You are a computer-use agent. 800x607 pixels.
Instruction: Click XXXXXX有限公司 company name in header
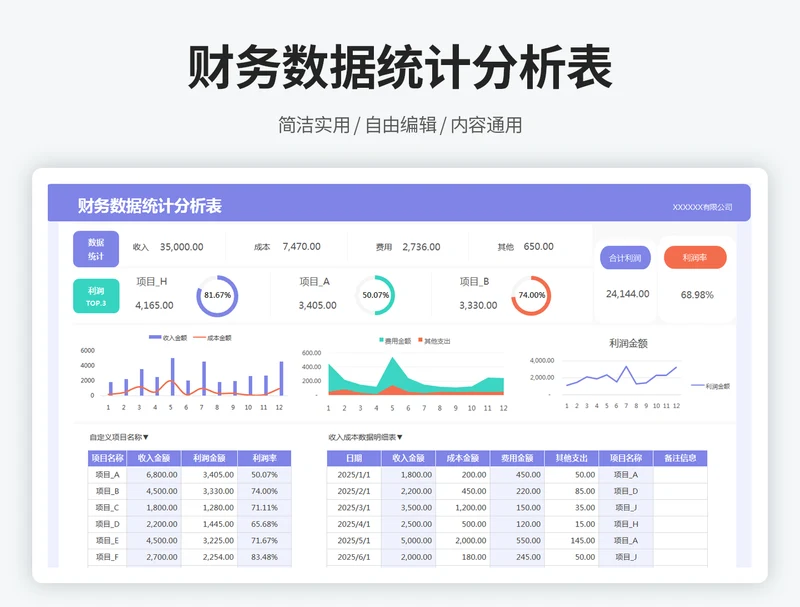[x=702, y=207]
